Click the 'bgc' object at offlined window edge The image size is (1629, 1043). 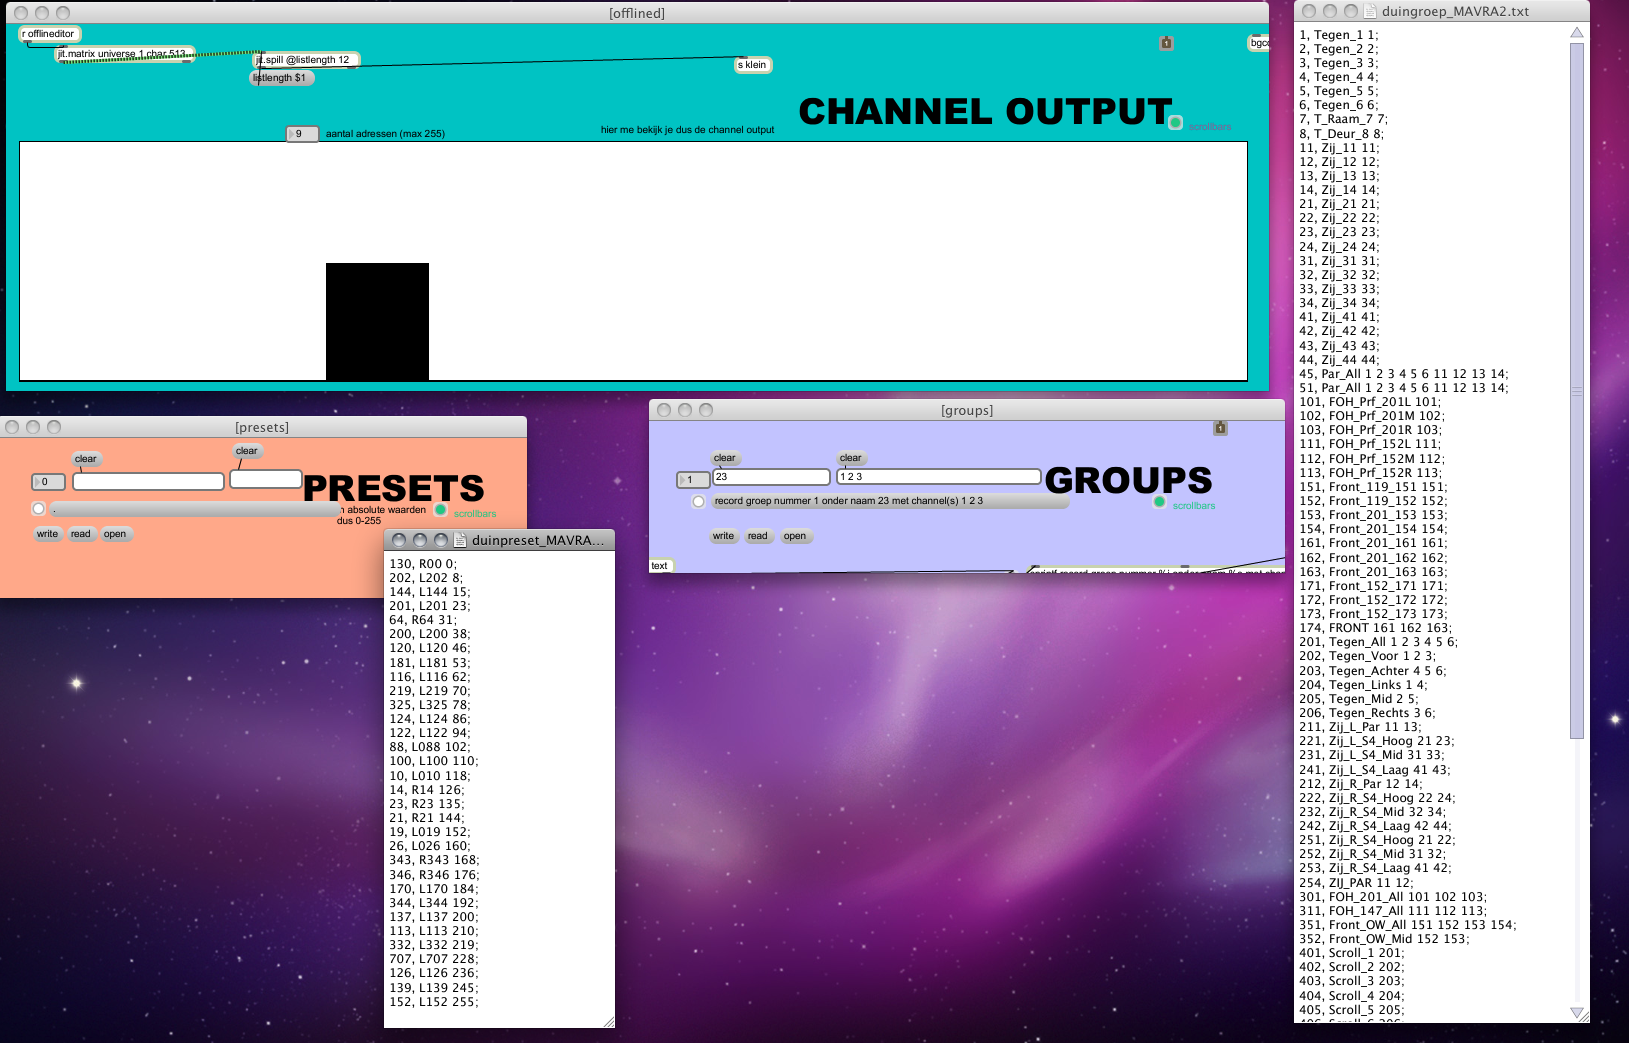(1259, 43)
